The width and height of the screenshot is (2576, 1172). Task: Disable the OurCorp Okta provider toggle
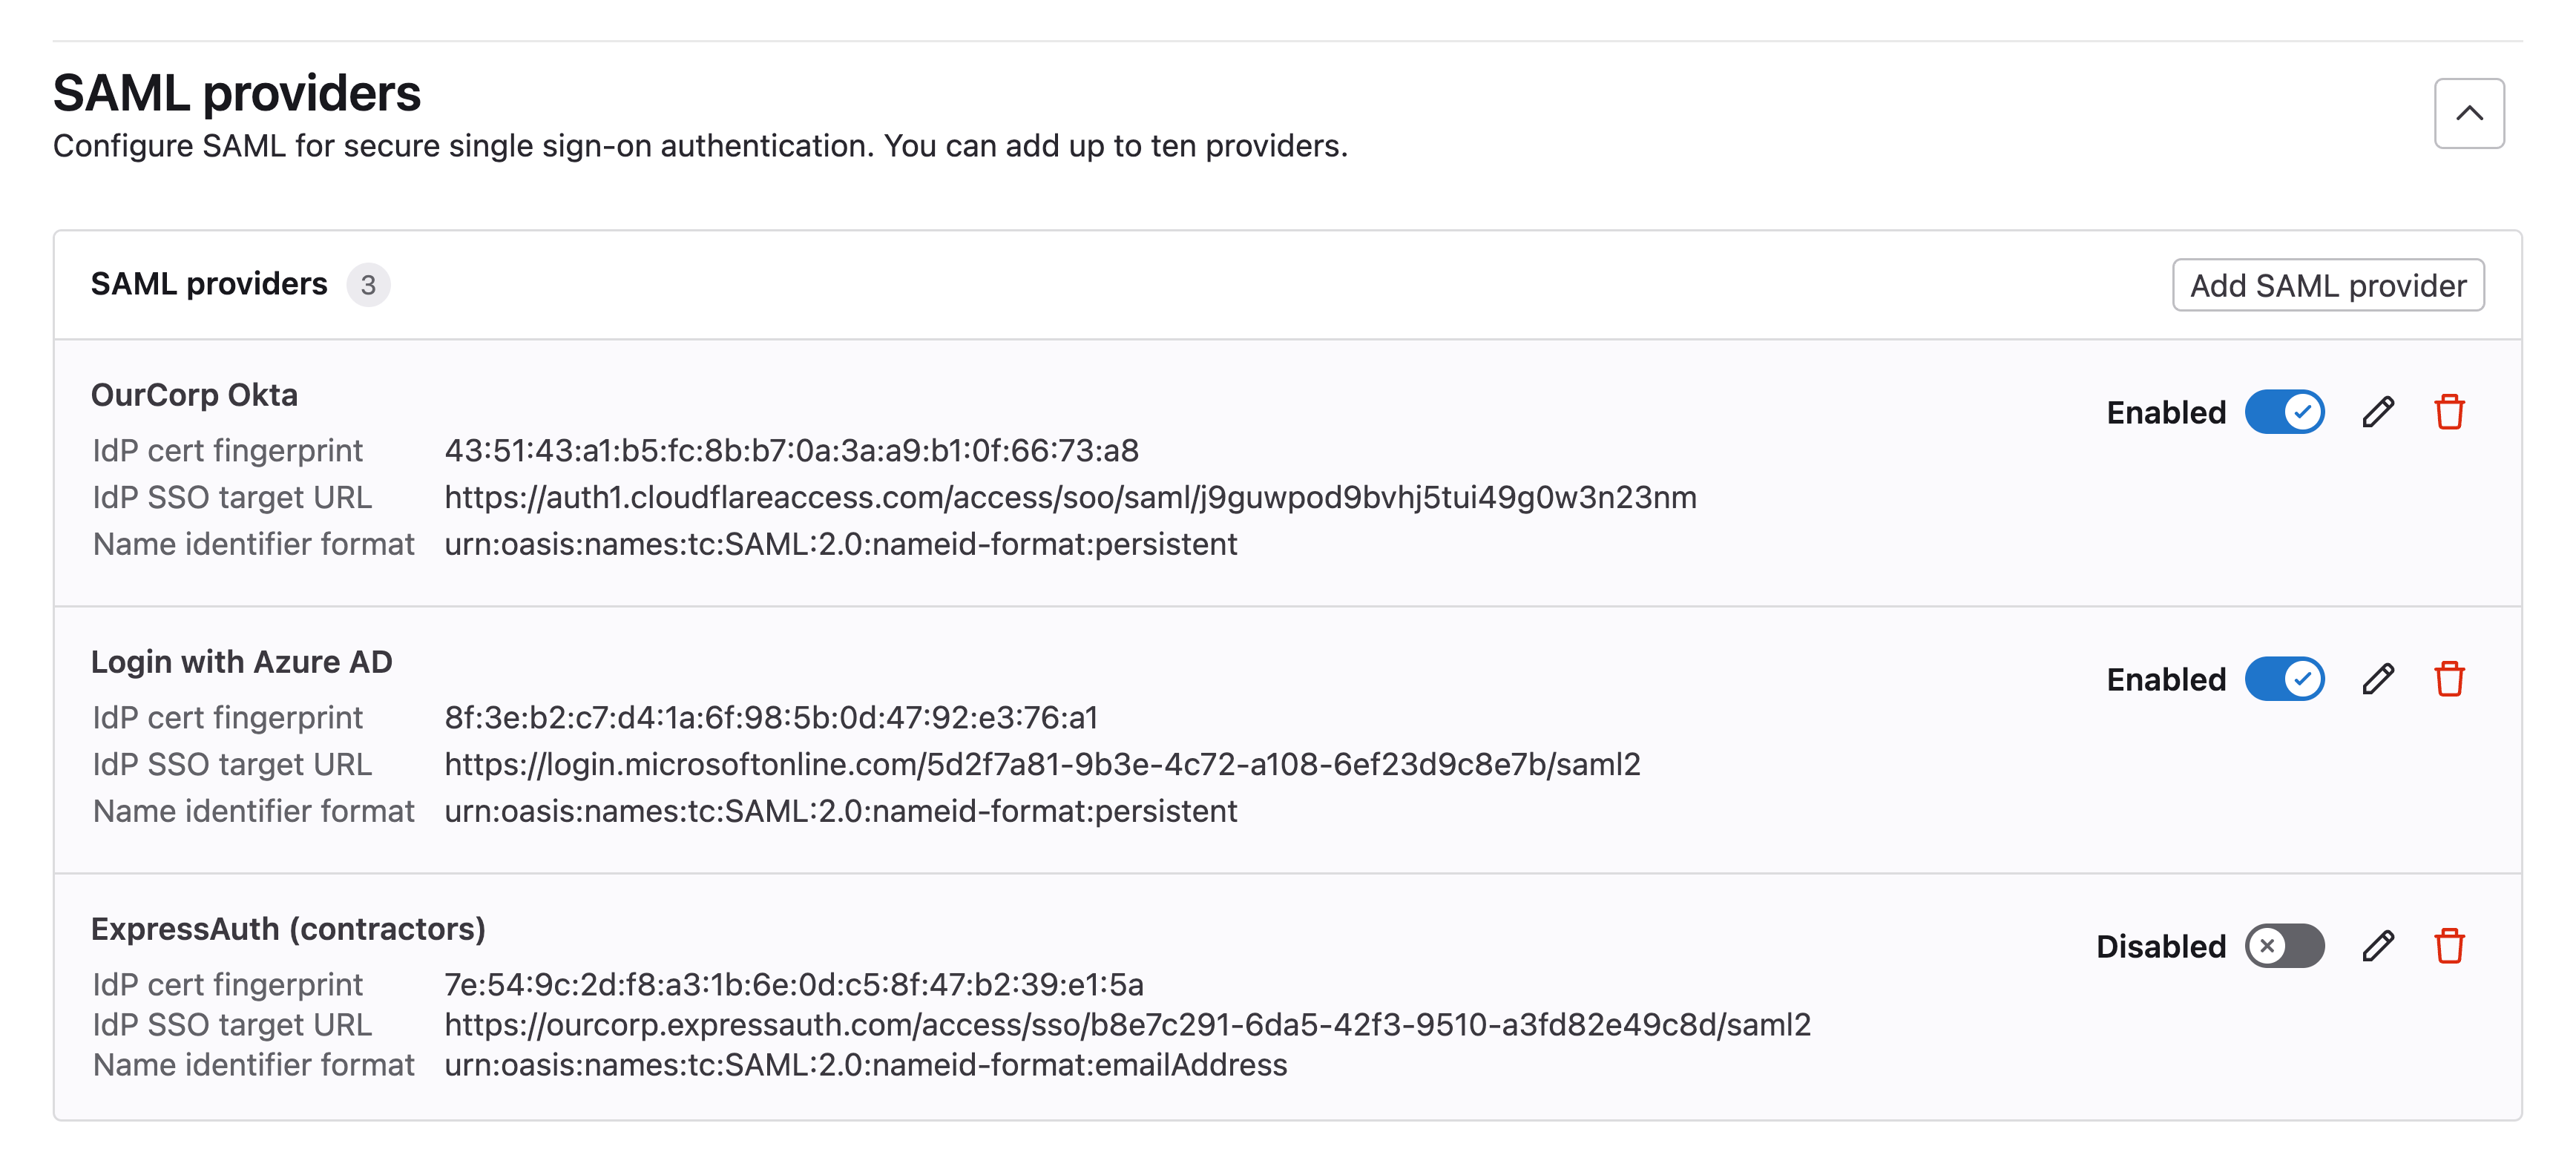(x=2284, y=412)
